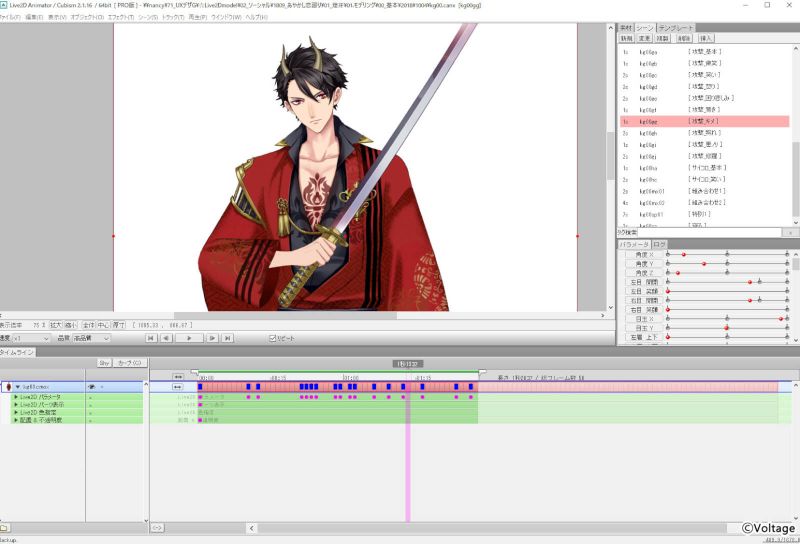
Task: Click the model thumbnail icon on the track
Action: pyautogui.click(x=8, y=387)
